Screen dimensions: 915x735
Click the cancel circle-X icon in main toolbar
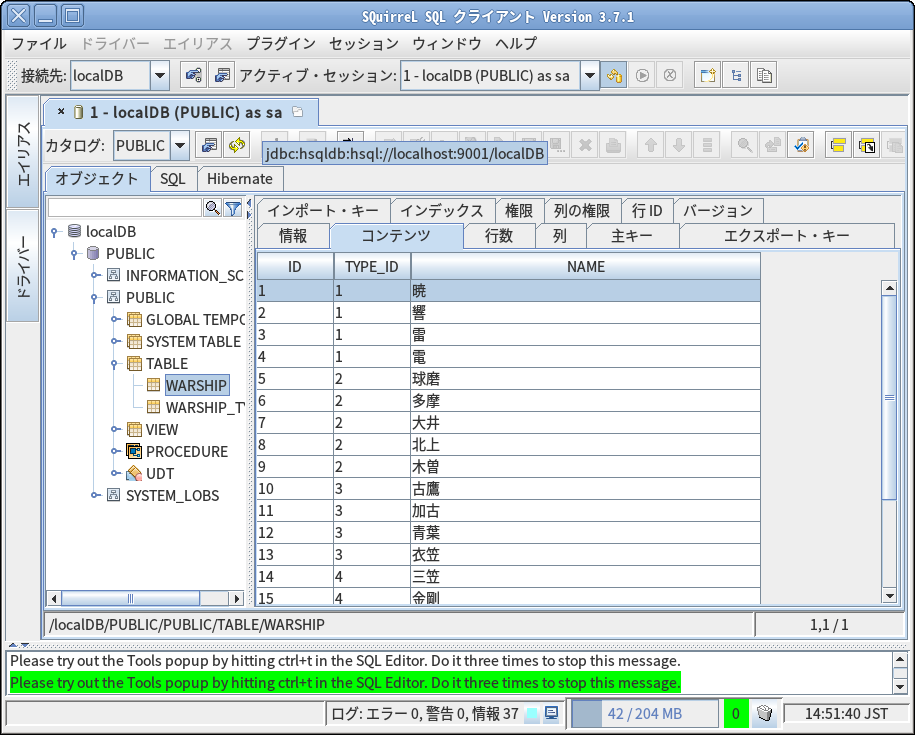(670, 75)
